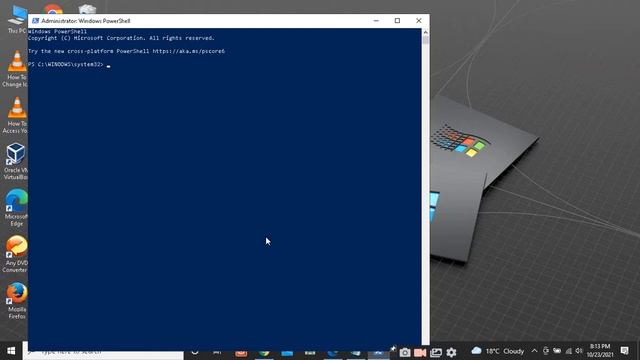Open the clock showing 8:13 PM
Screen dimensions: 640x360
pos(600,351)
